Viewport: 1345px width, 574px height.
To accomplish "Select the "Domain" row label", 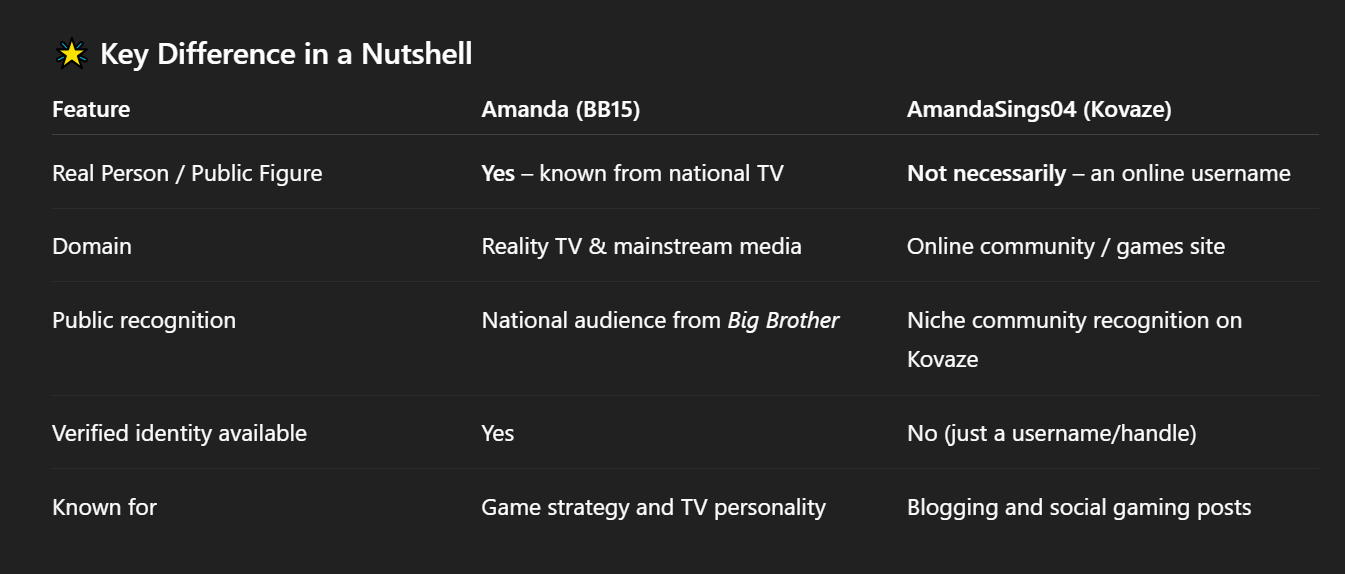I will pyautogui.click(x=92, y=246).
